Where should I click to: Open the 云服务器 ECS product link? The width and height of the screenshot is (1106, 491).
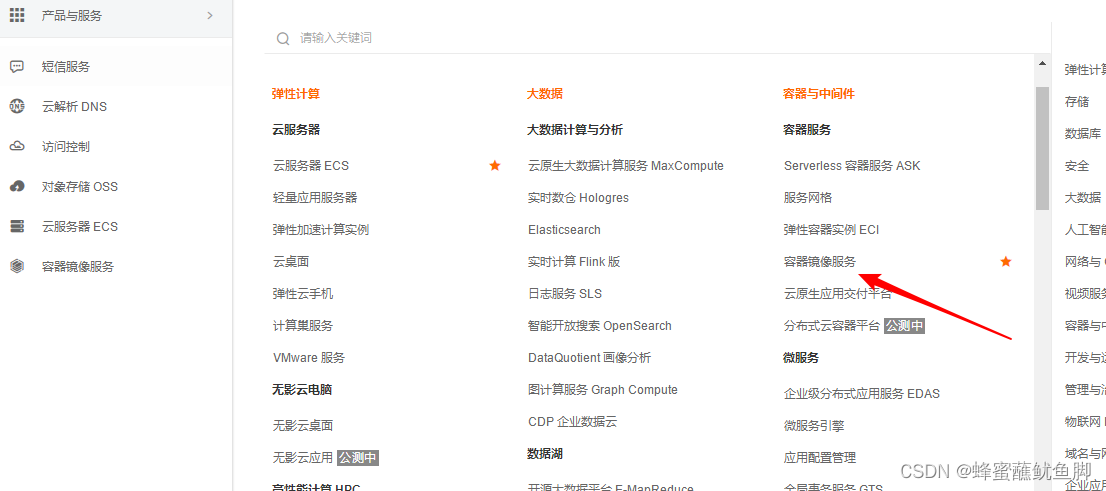pyautogui.click(x=311, y=166)
